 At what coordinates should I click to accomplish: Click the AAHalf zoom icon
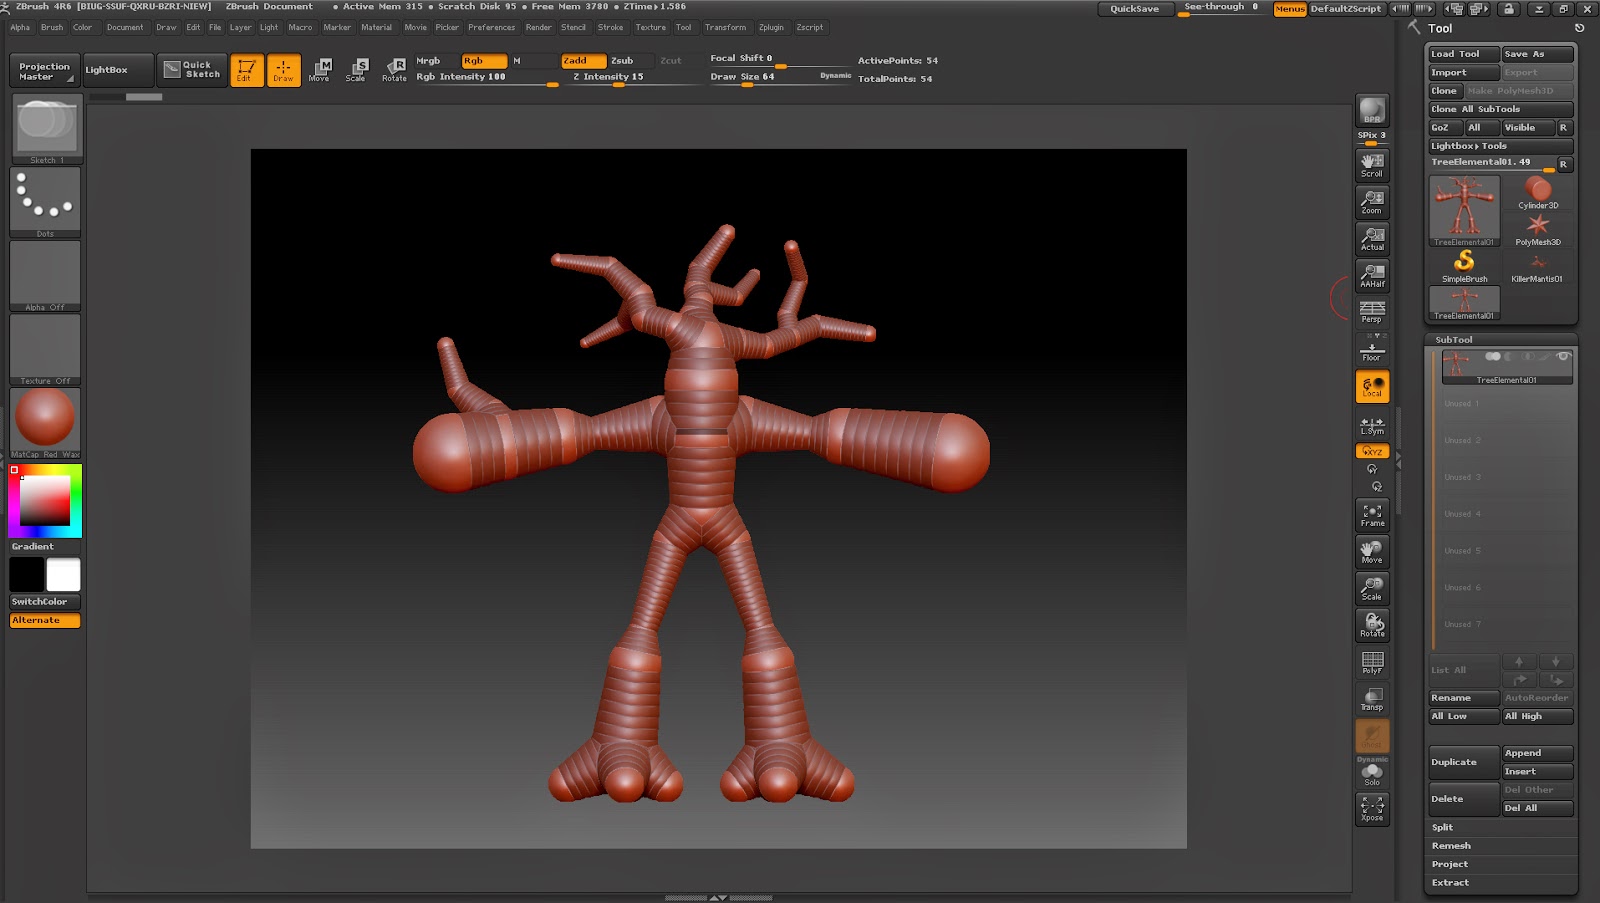[1372, 275]
